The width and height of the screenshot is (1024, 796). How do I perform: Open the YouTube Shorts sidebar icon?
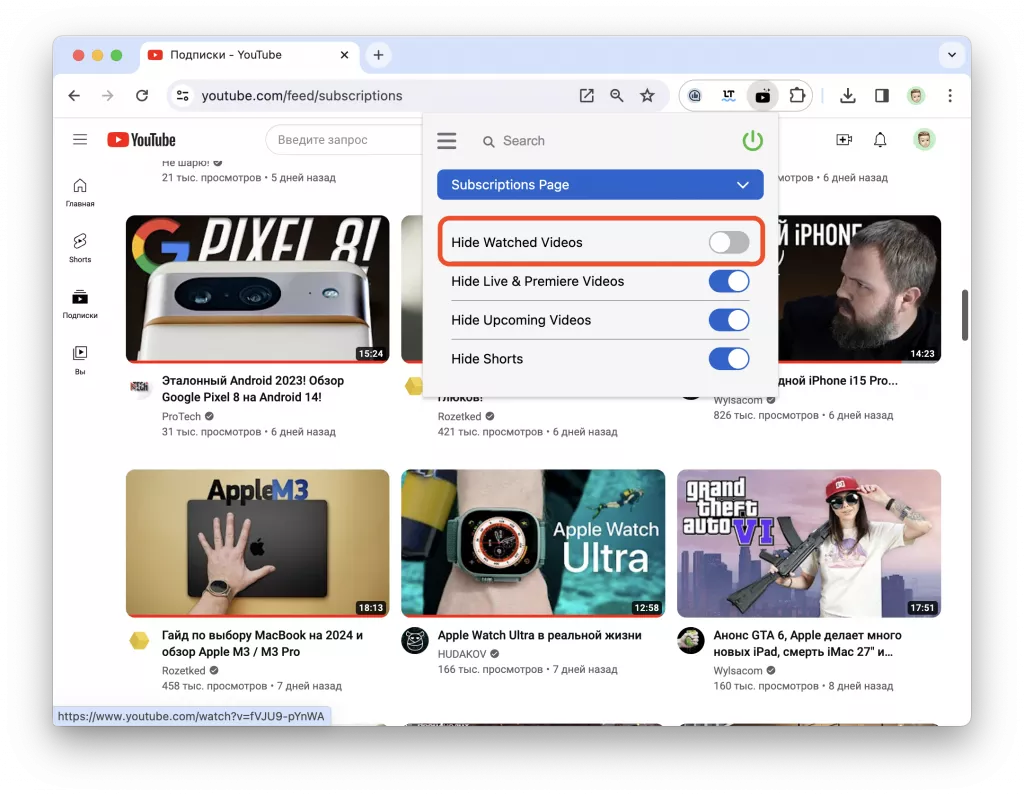79,246
